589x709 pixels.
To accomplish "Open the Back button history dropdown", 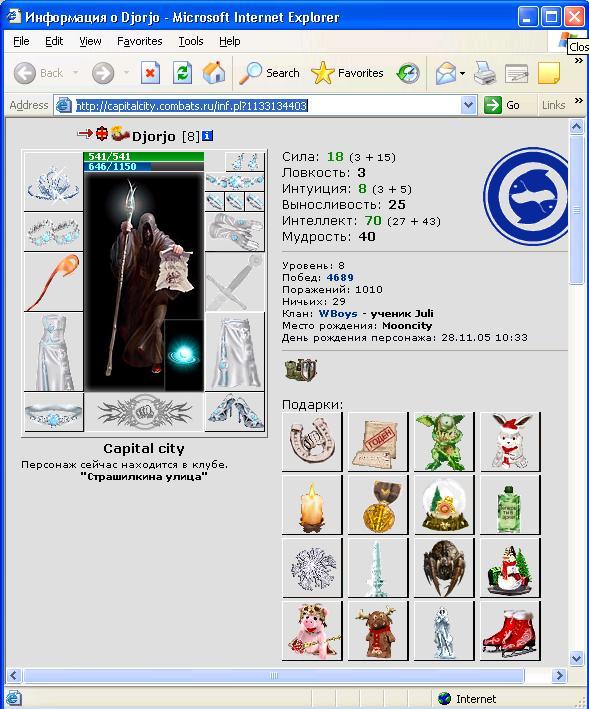I will pyautogui.click(x=75, y=73).
